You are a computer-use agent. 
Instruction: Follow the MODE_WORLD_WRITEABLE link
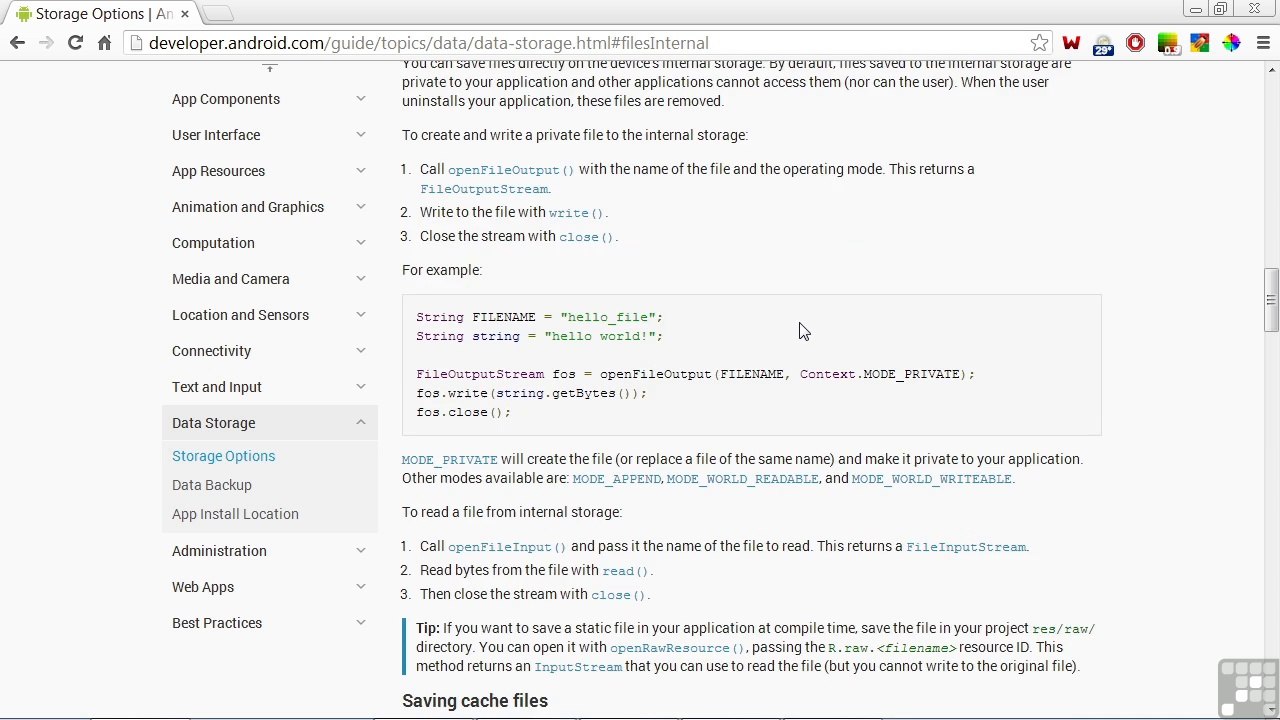click(931, 479)
